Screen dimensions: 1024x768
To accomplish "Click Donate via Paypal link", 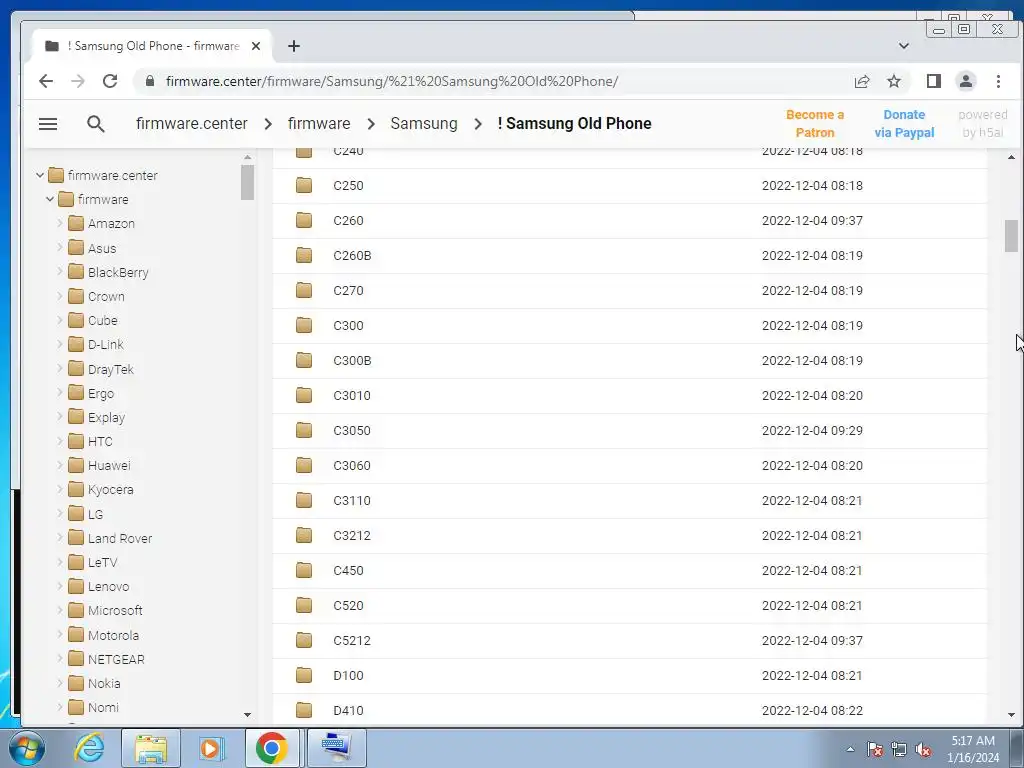I will pos(904,123).
